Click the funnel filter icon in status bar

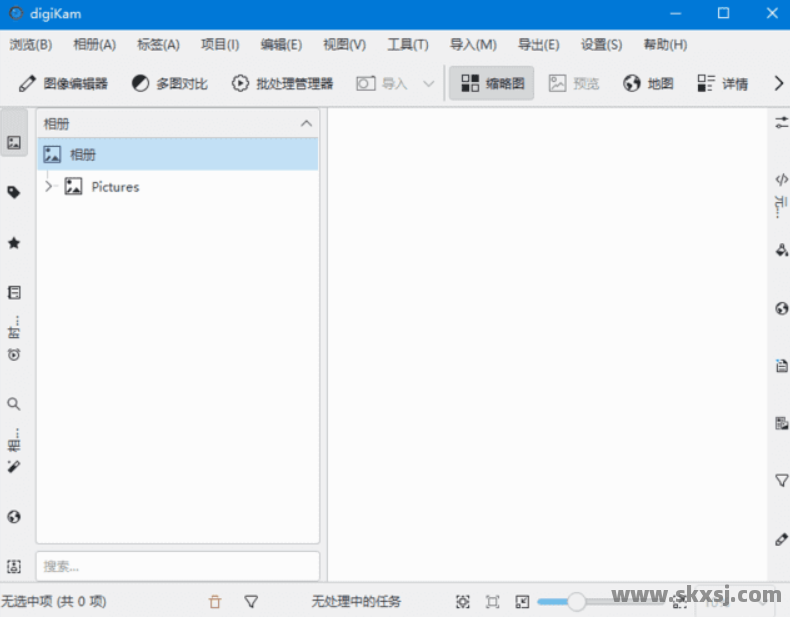pos(251,601)
